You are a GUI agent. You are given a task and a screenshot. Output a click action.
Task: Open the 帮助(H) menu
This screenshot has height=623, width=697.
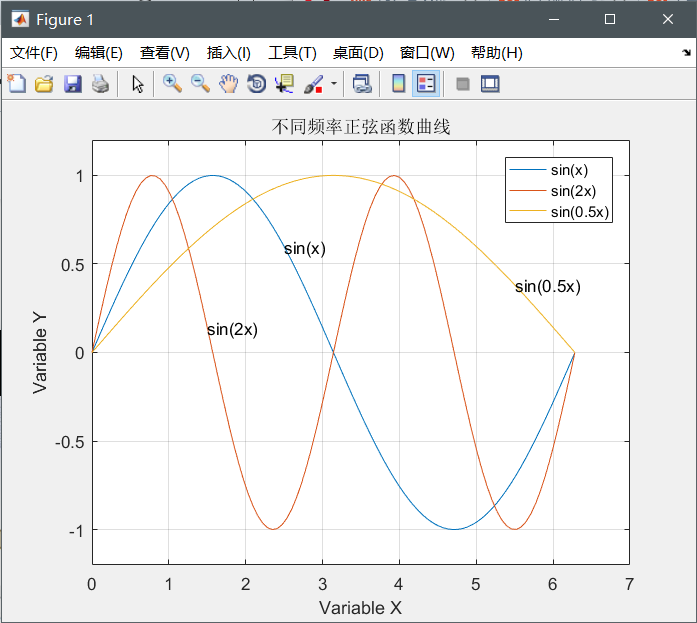coord(497,53)
